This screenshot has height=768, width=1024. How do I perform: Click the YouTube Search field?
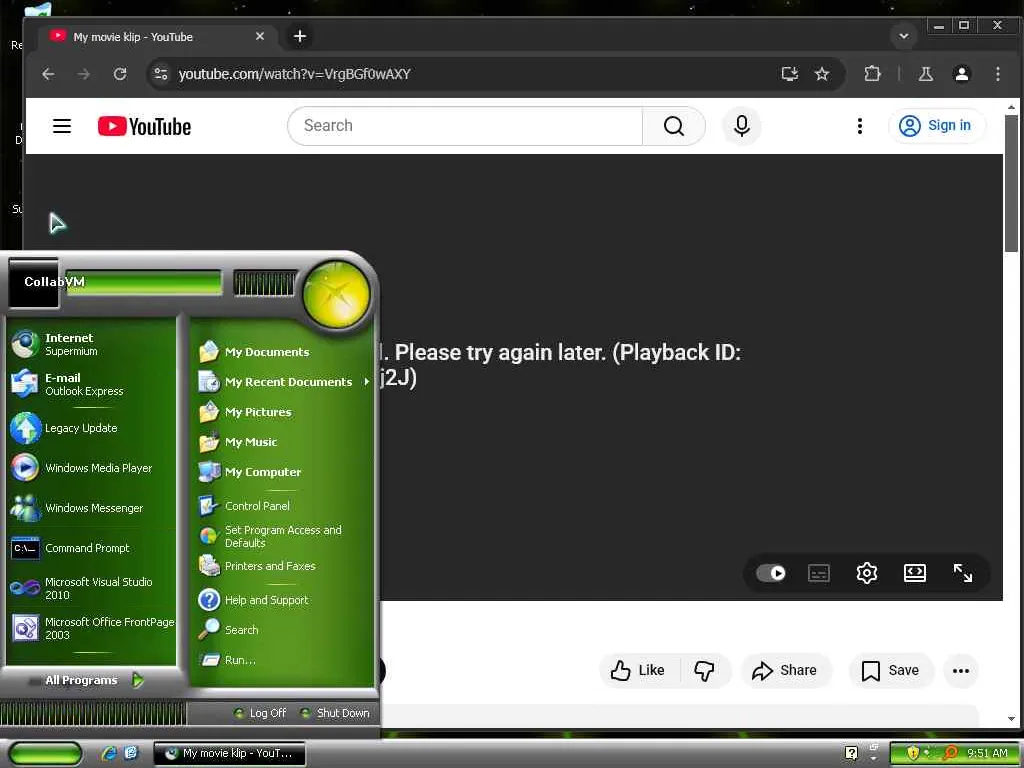[465, 126]
